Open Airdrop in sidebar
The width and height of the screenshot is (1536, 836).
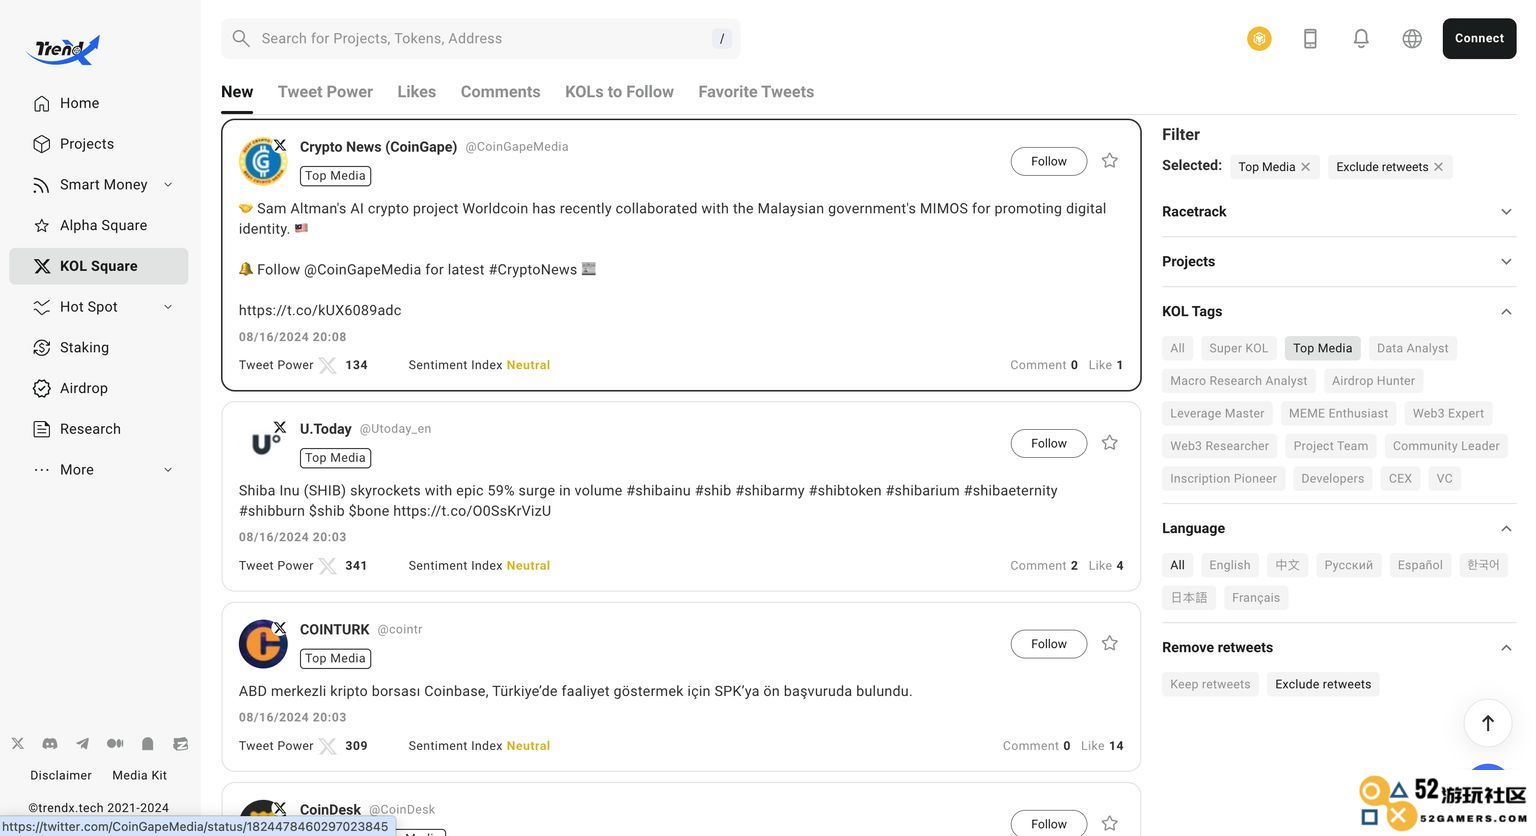click(98, 388)
